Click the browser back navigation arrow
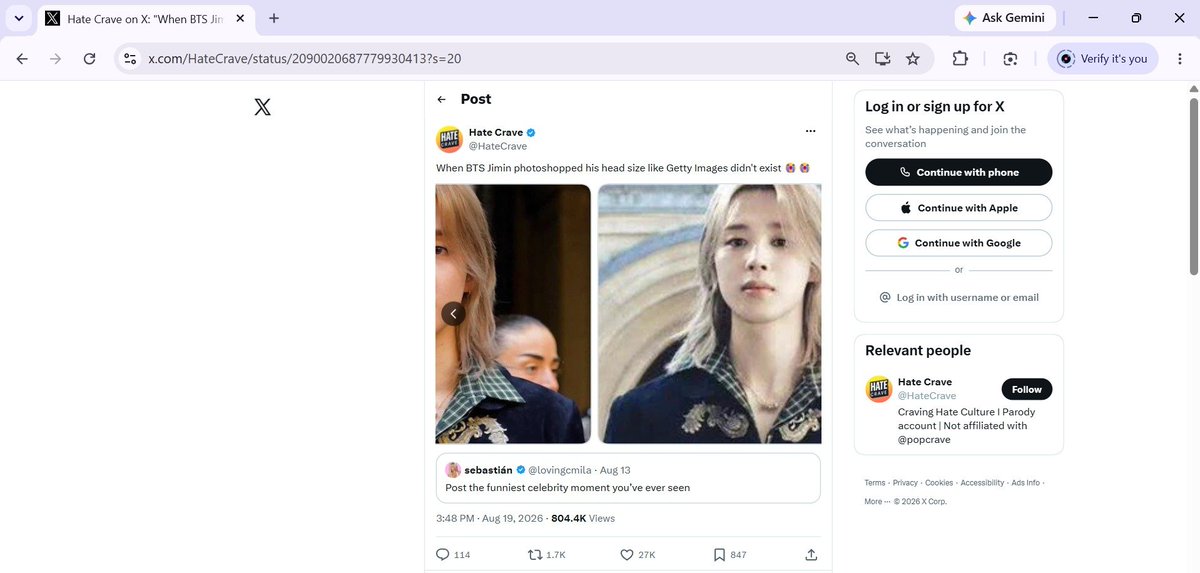The width and height of the screenshot is (1200, 573). tap(22, 59)
